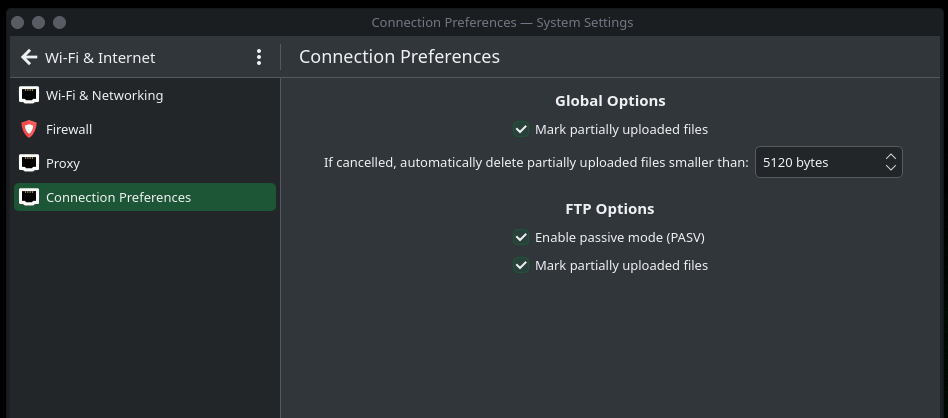Click the Wi-Fi & Networking monitor icon

pos(29,96)
